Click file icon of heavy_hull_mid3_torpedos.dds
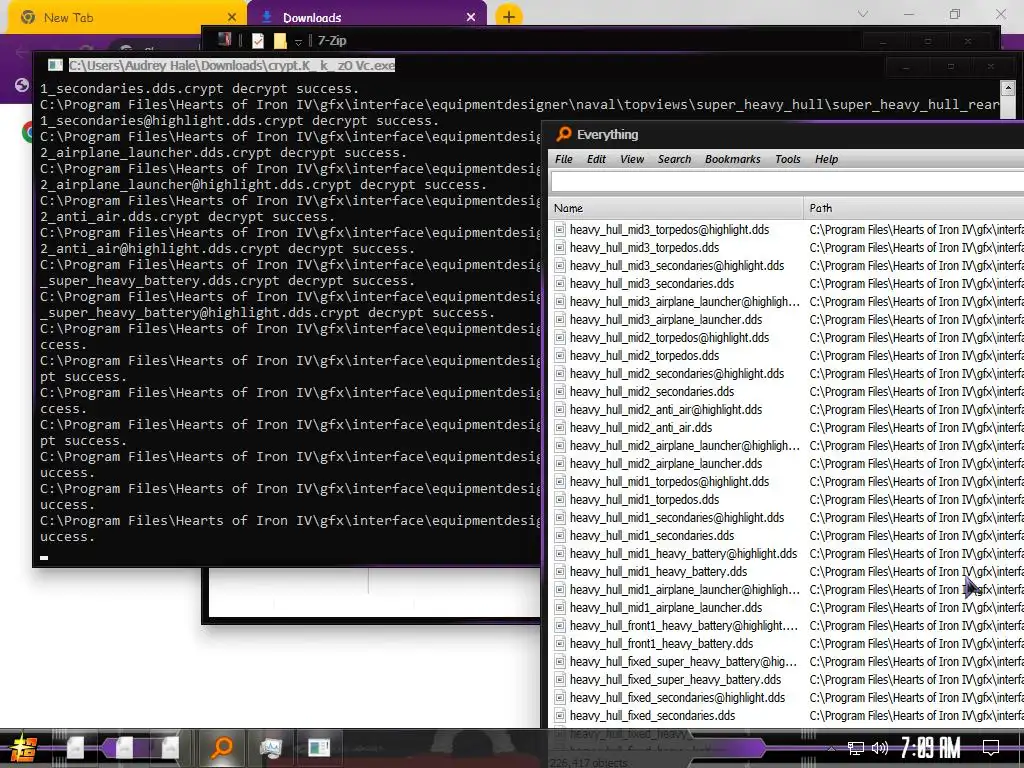1024x768 pixels. point(560,248)
